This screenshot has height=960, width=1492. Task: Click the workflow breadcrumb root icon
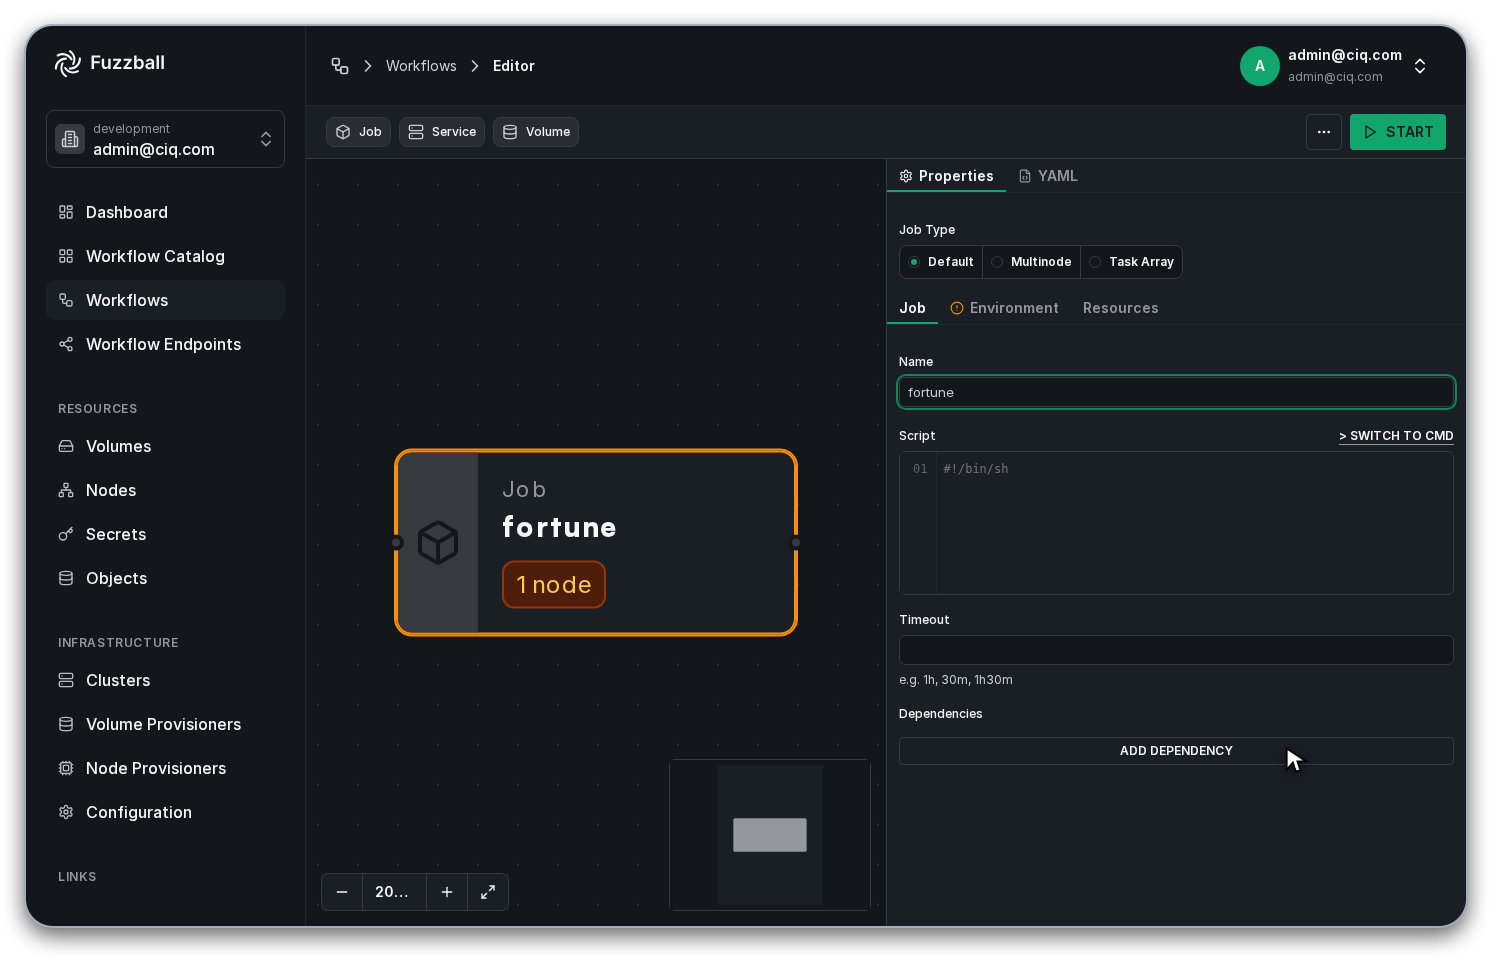(x=340, y=66)
